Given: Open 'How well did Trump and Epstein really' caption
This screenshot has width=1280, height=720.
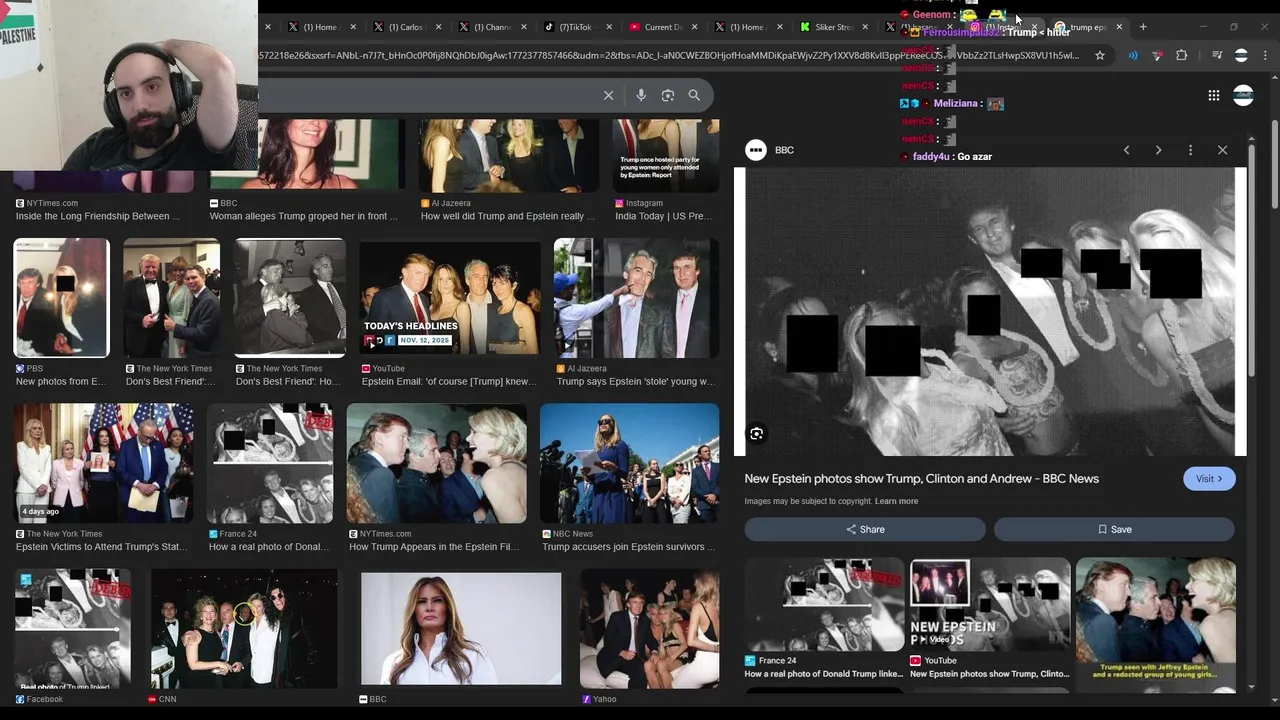Looking at the screenshot, I should (x=508, y=216).
